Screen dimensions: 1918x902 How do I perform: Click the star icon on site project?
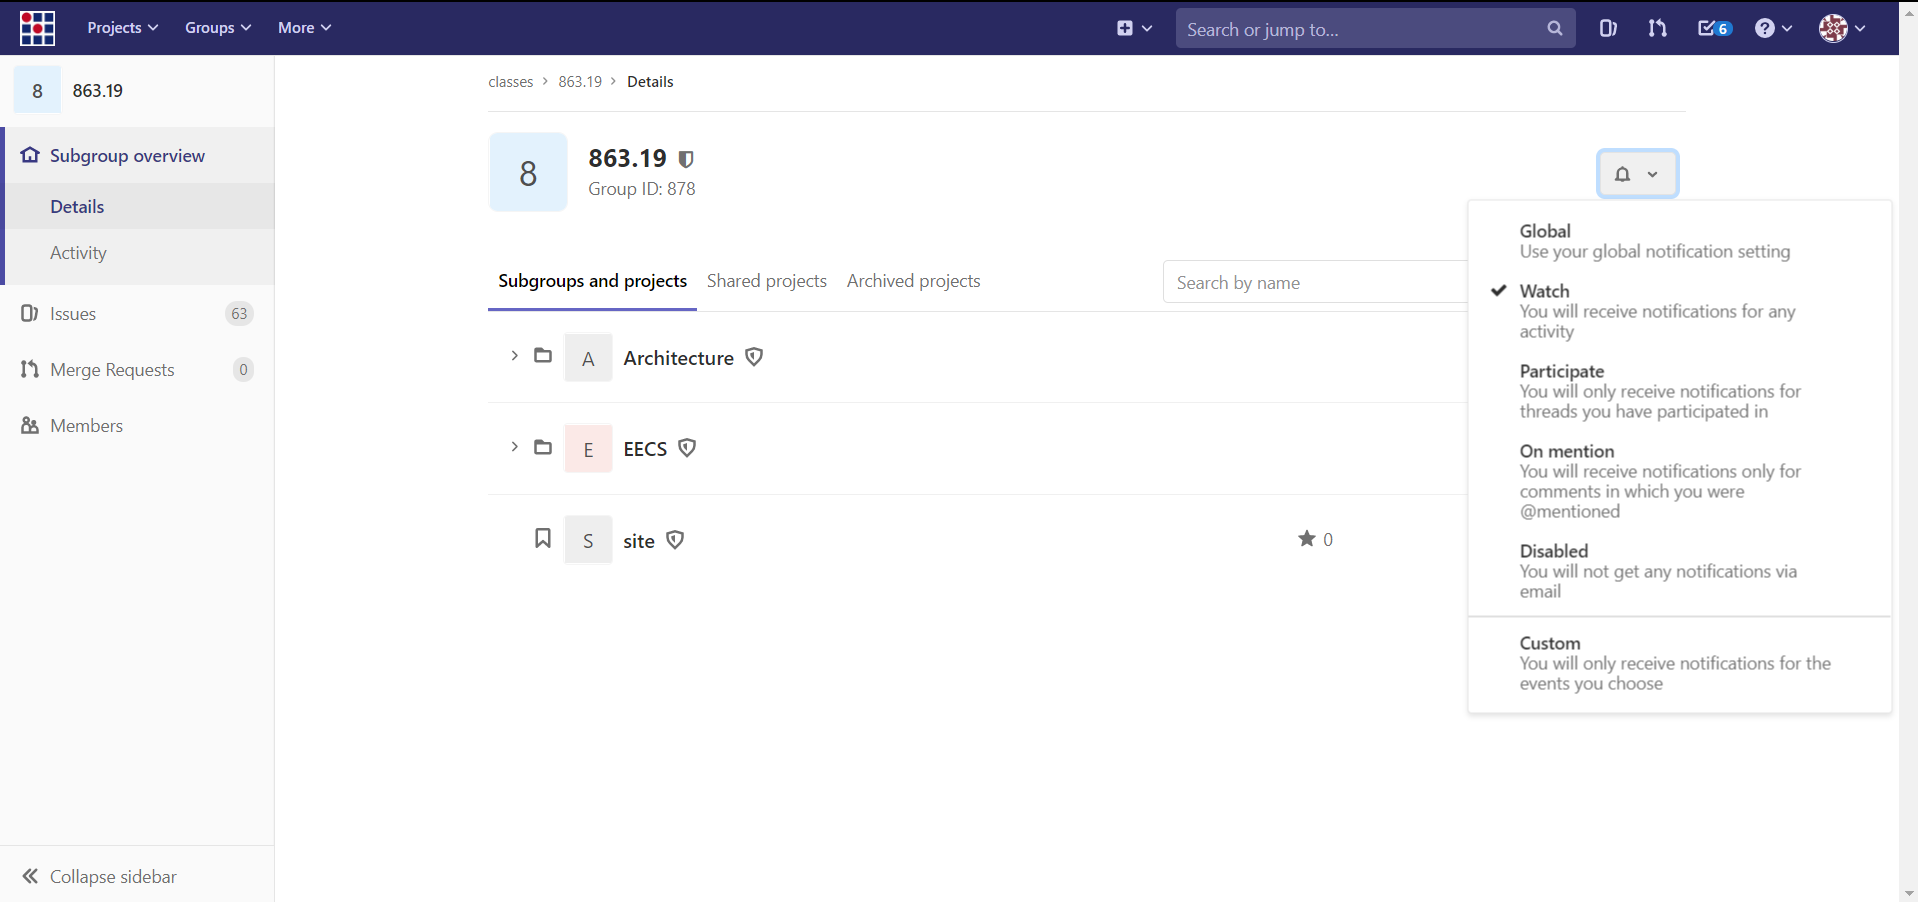pos(1306,539)
